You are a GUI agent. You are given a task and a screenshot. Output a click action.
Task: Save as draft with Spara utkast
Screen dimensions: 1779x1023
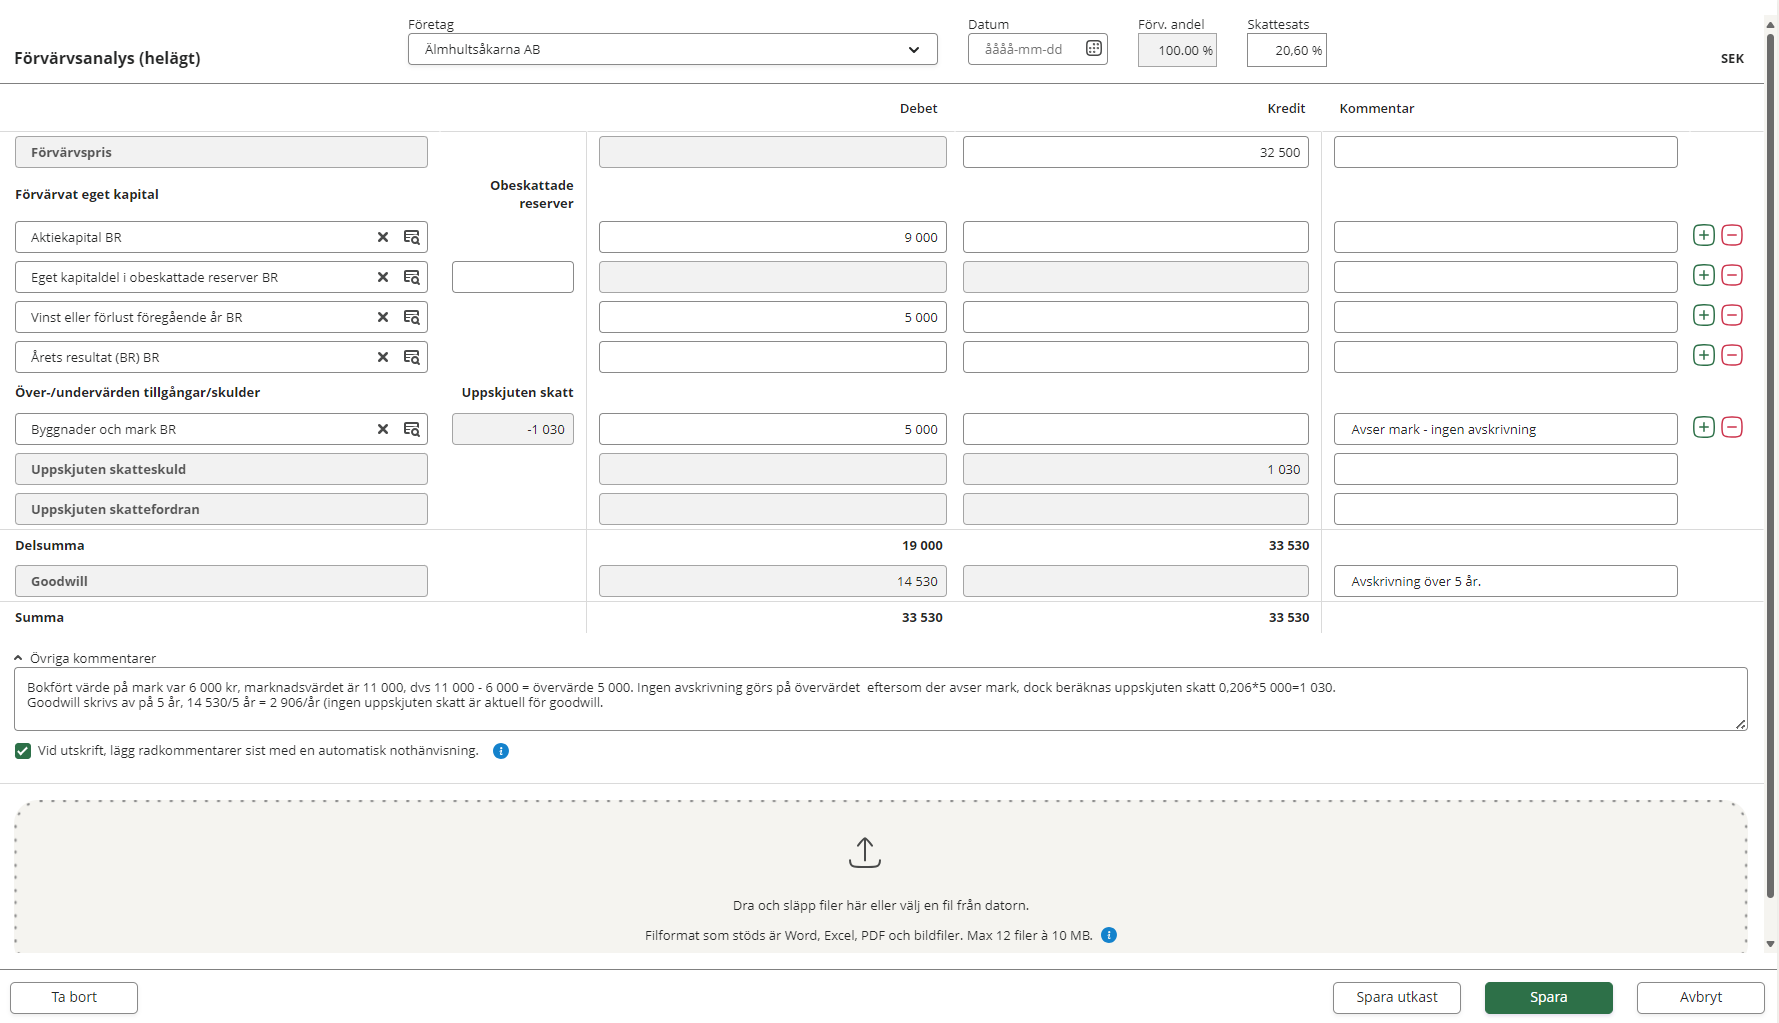tap(1396, 997)
